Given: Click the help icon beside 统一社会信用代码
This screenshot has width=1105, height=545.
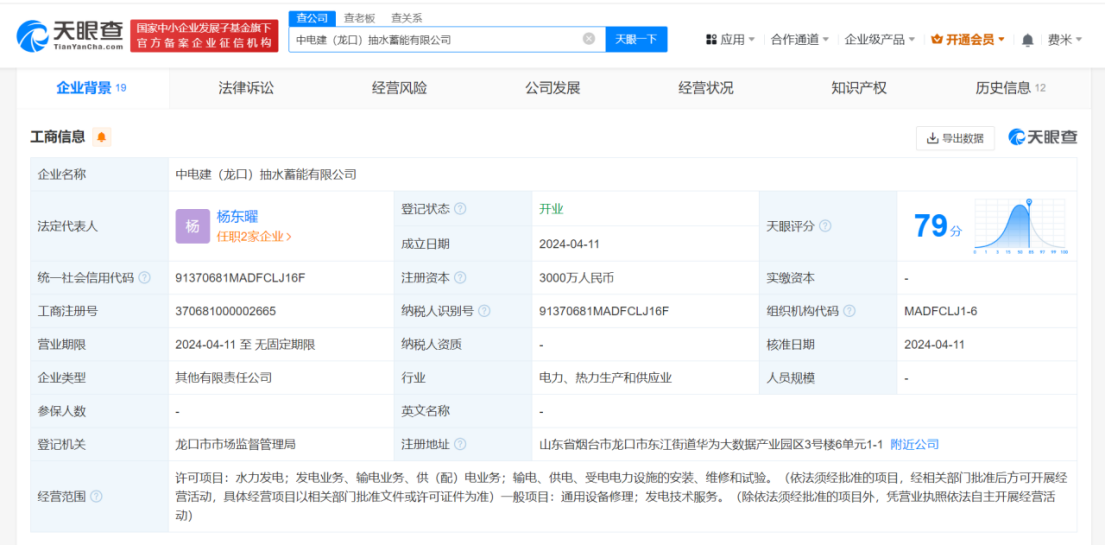Looking at the screenshot, I should coord(145,278).
